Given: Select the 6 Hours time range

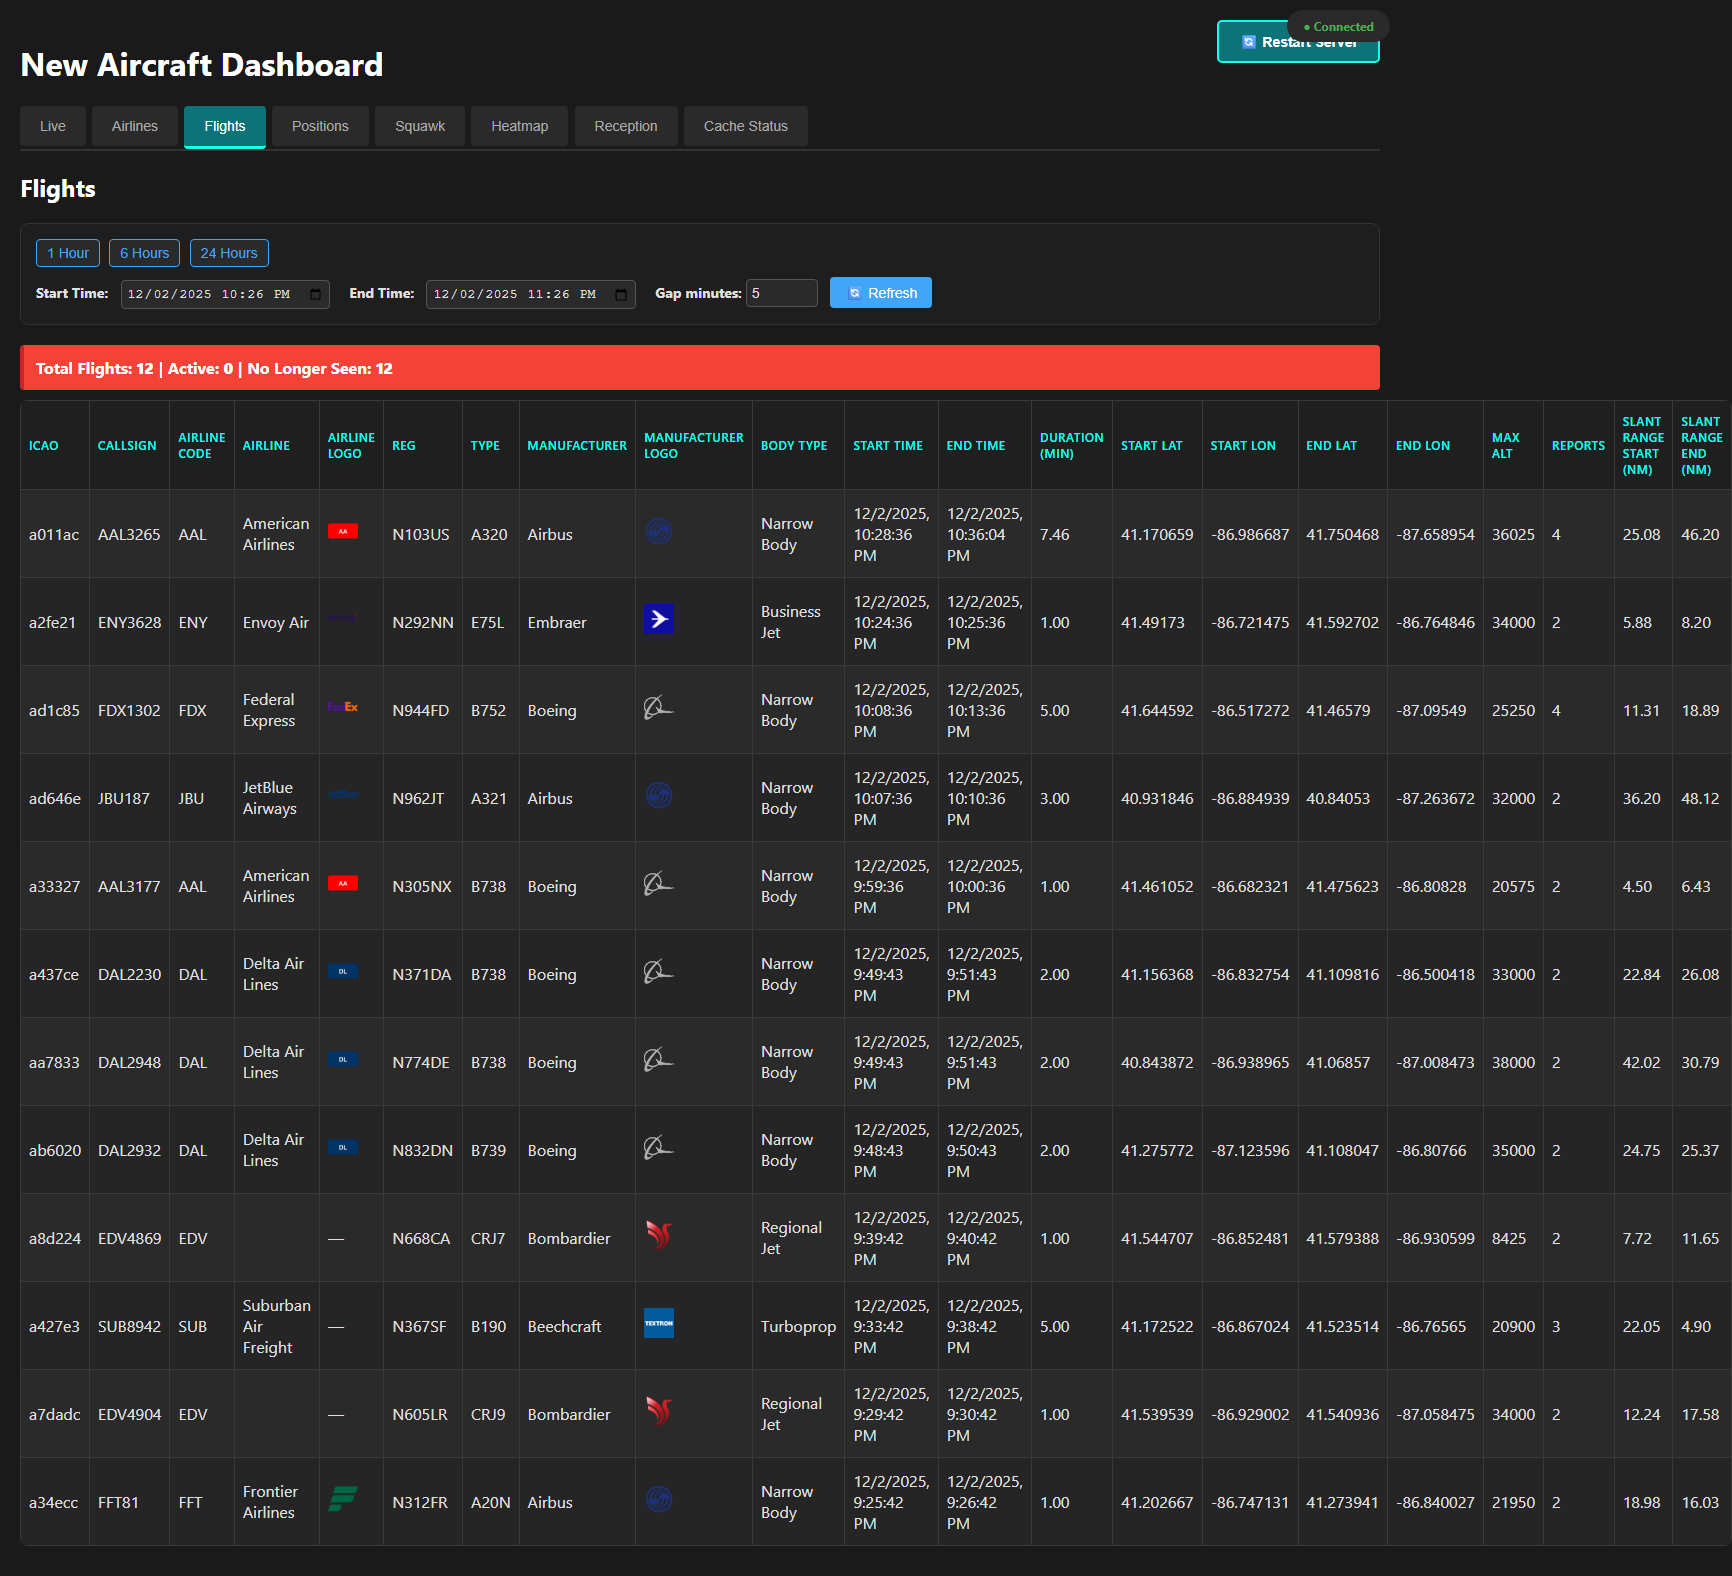Looking at the screenshot, I should tap(144, 253).
